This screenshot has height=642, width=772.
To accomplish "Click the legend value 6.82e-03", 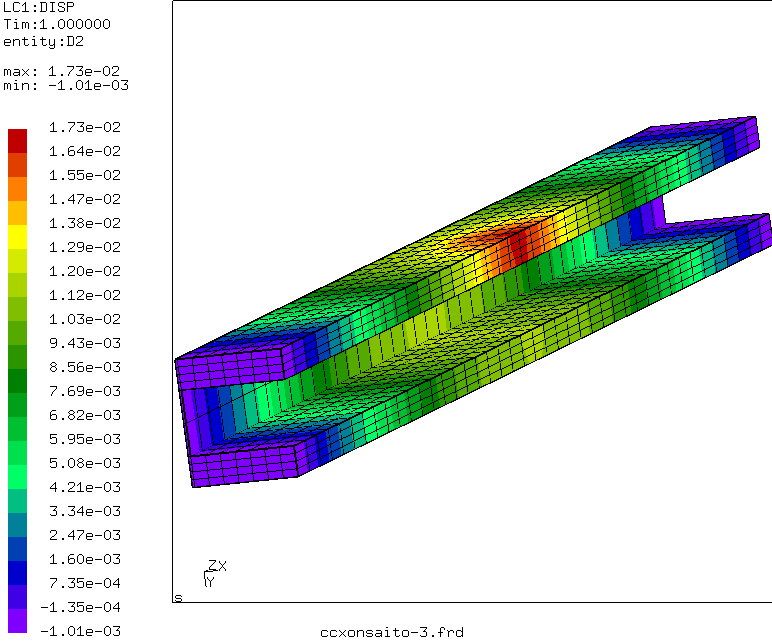I will 85,416.
